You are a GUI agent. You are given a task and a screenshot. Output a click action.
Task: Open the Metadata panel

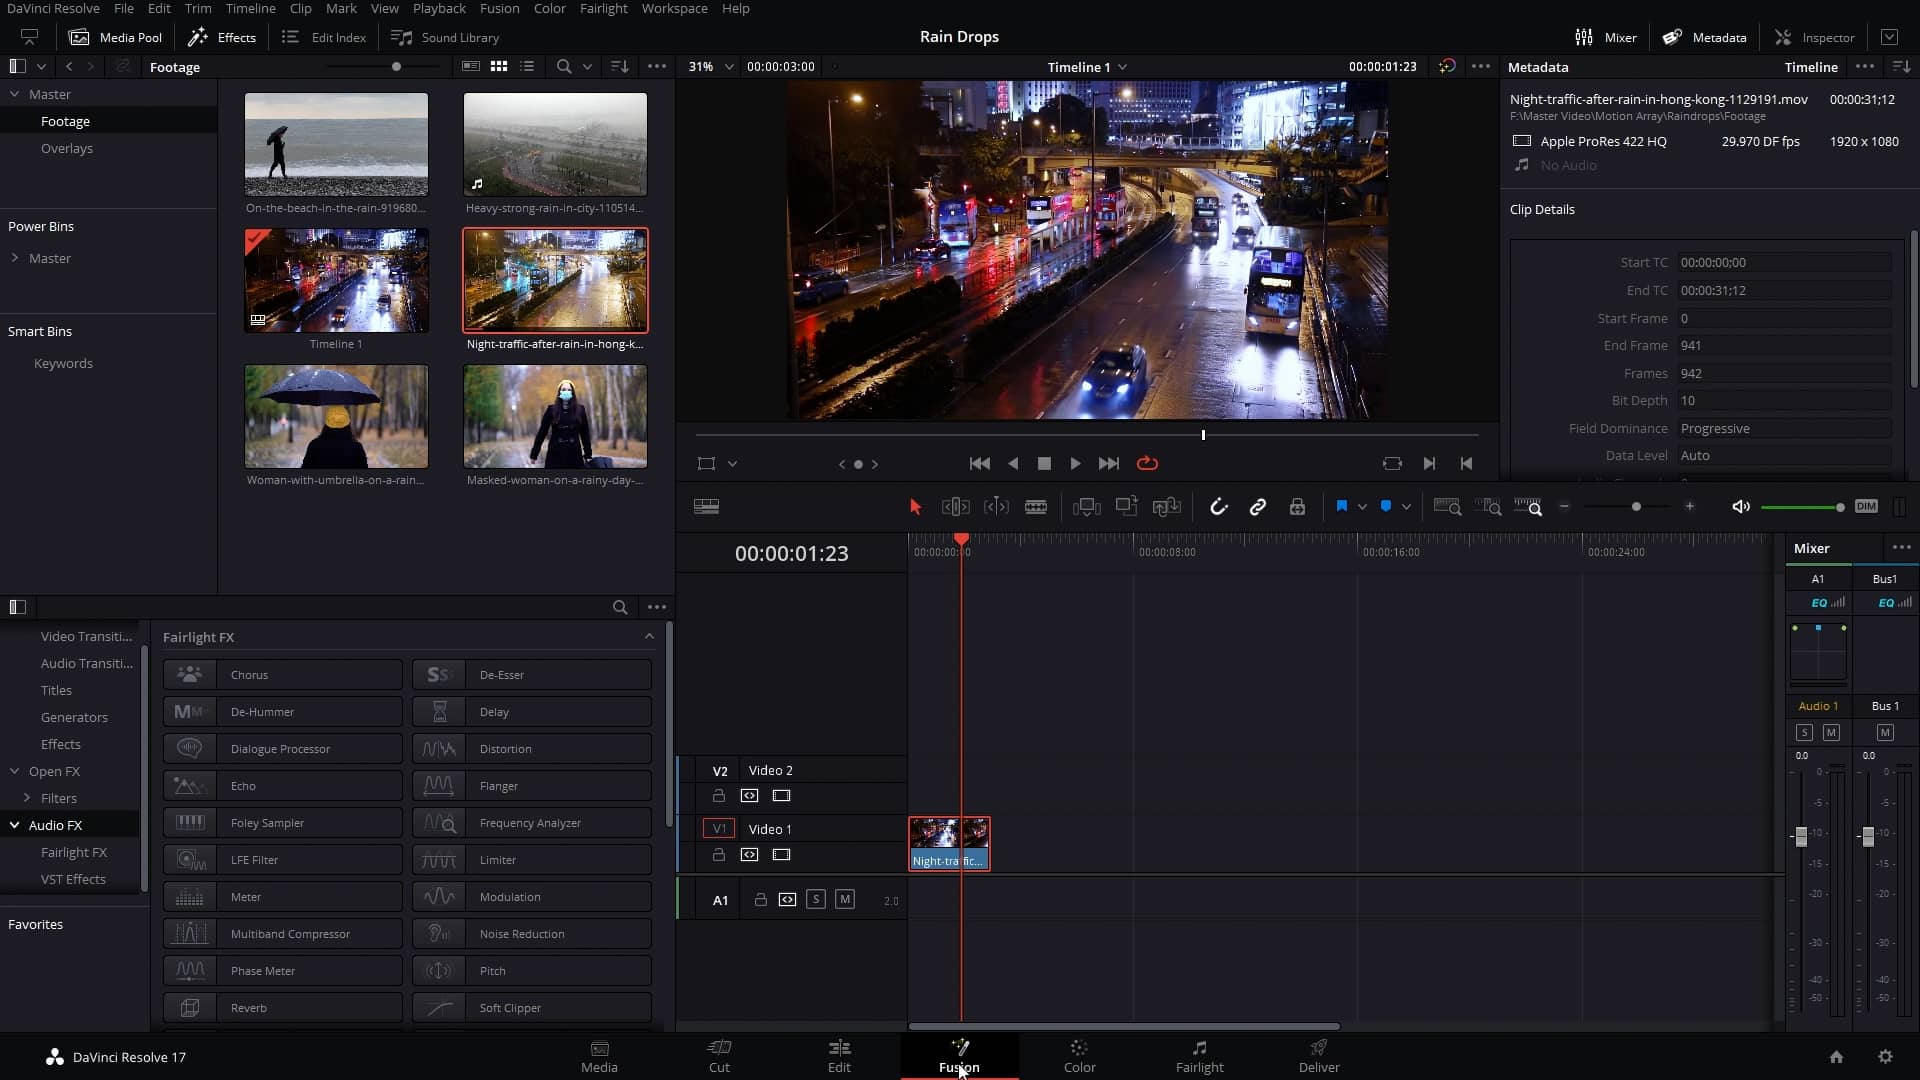(x=1704, y=37)
